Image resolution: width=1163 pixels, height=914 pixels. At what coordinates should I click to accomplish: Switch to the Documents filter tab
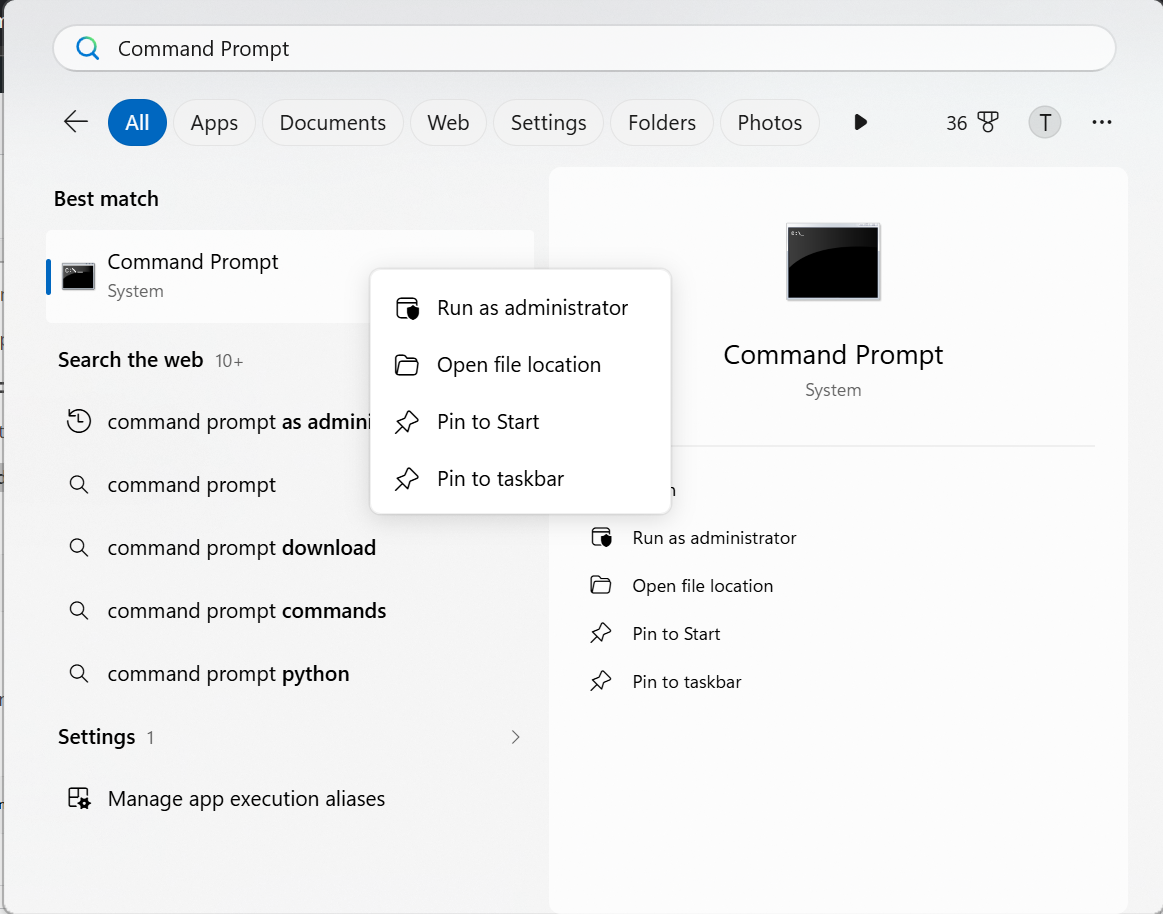coord(332,122)
